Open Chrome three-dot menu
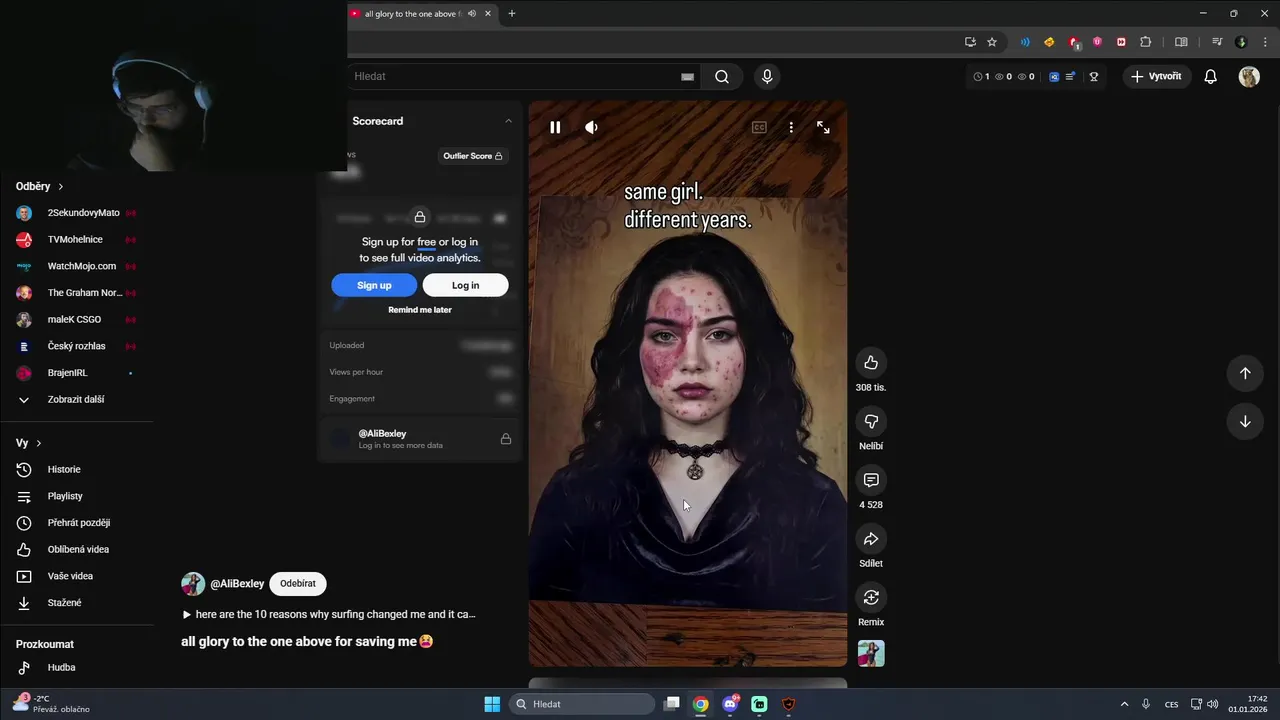The image size is (1280, 720). tap(1264, 42)
